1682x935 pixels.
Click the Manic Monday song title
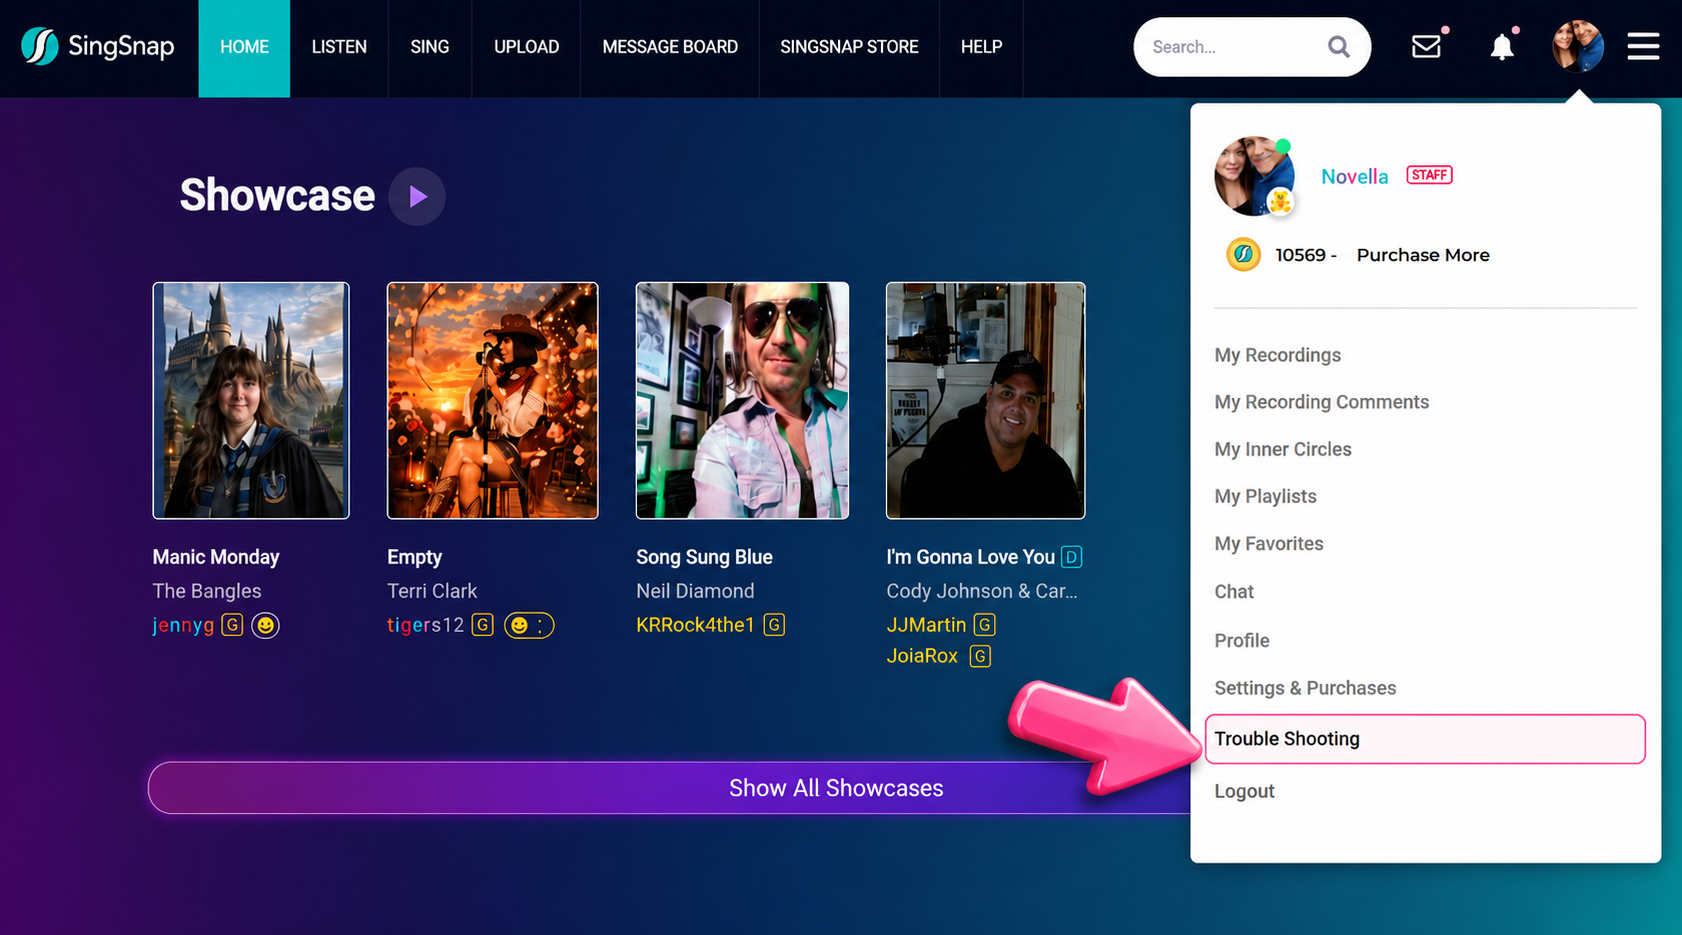[216, 557]
